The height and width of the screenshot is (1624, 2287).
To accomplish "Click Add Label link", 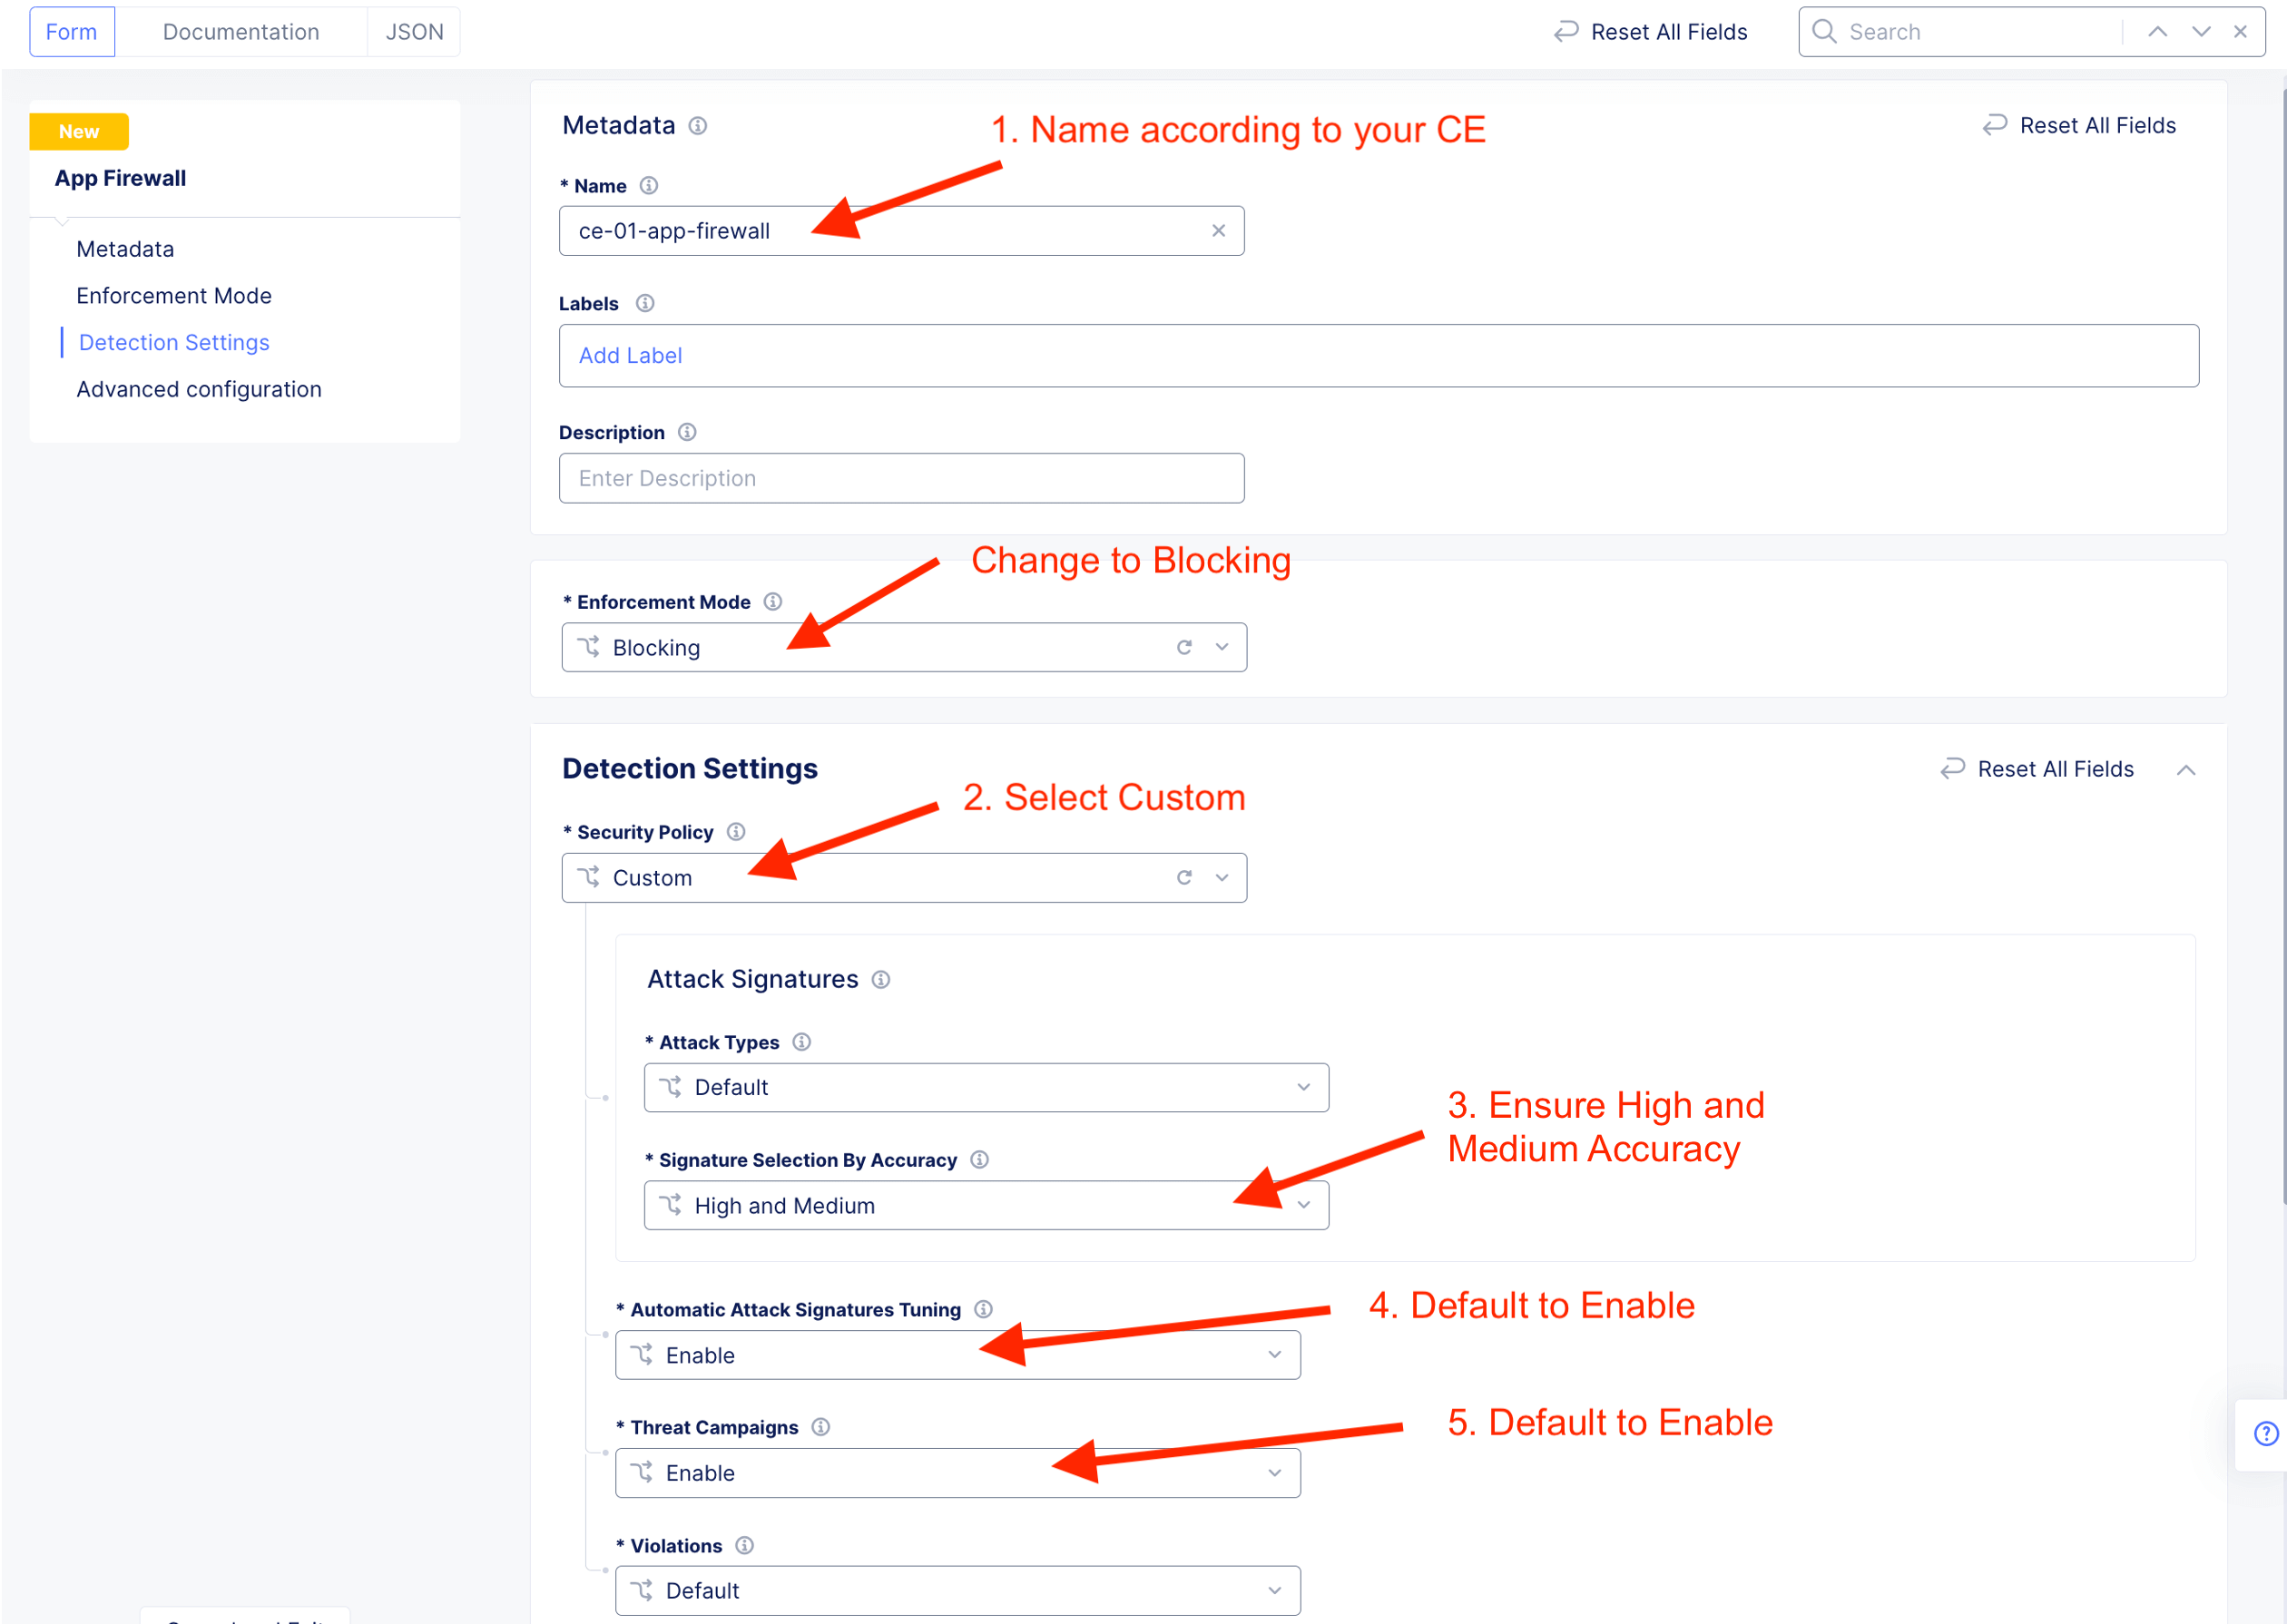I will (x=630, y=356).
